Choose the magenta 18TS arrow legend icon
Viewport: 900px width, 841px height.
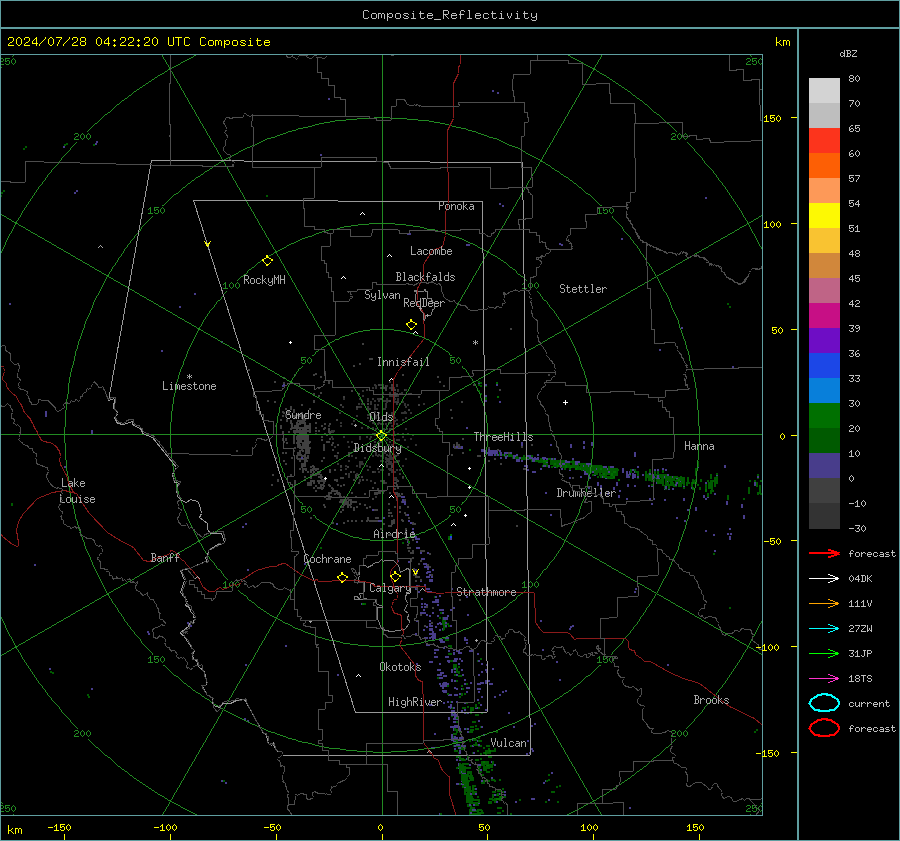824,679
